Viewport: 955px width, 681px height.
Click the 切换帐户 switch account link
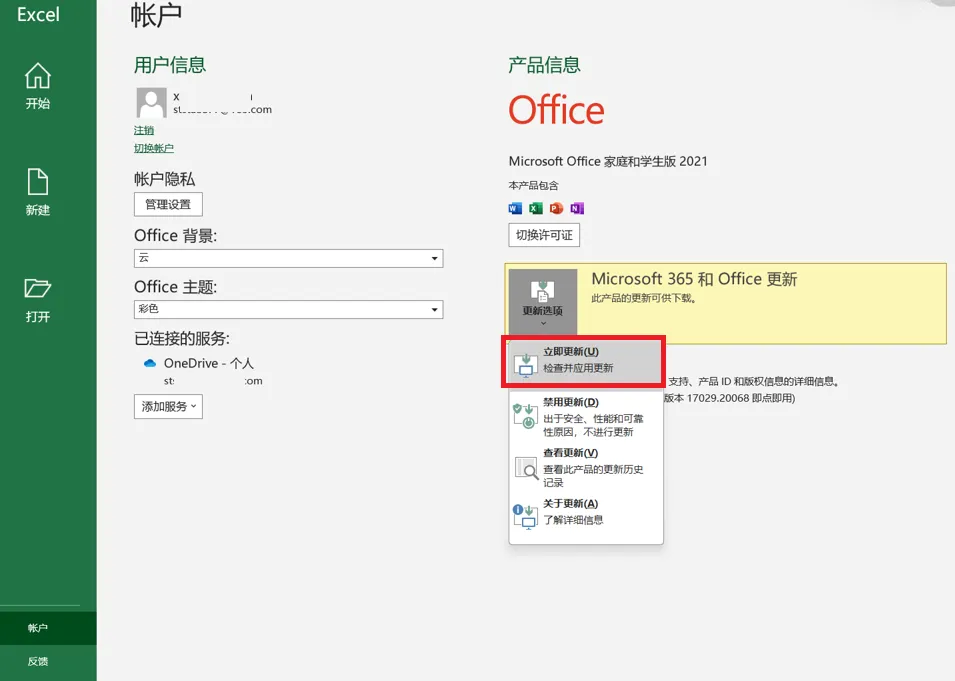[153, 148]
